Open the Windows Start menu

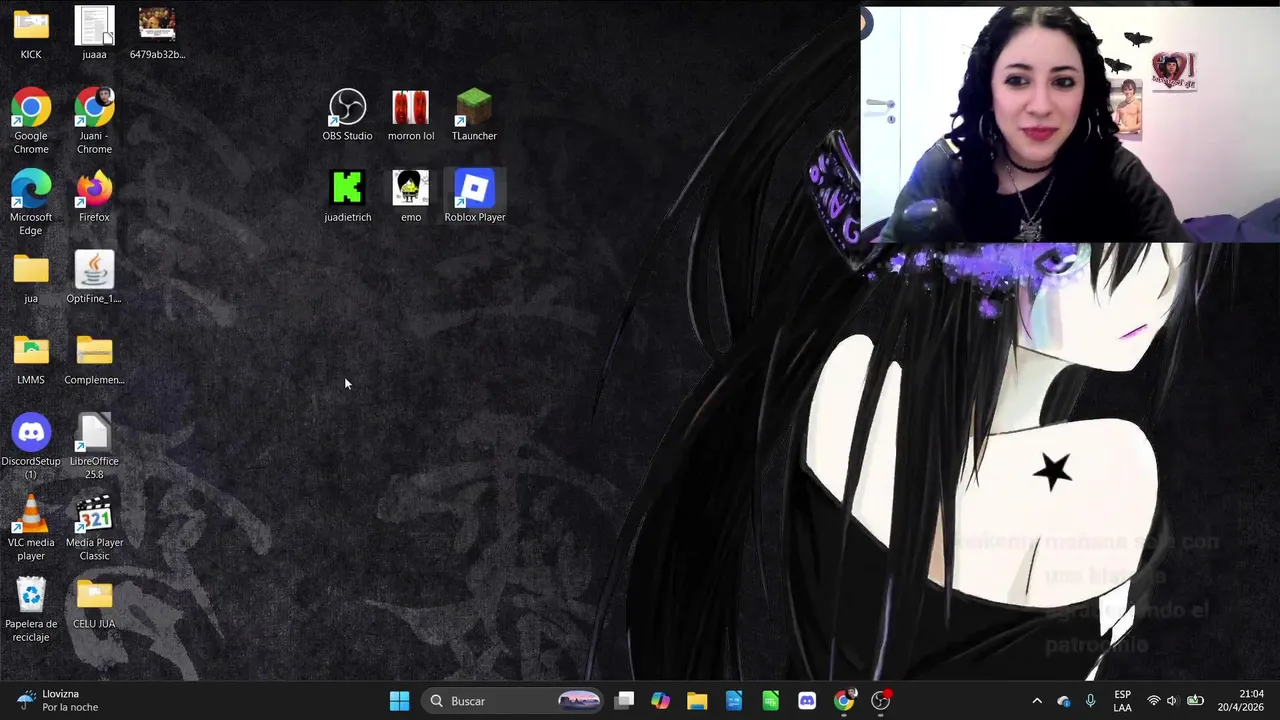(x=399, y=701)
